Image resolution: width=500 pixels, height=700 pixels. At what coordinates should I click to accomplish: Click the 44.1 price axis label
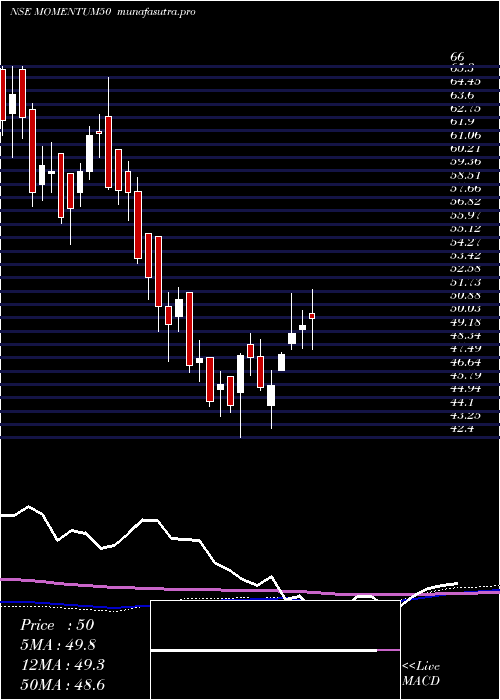[461, 402]
